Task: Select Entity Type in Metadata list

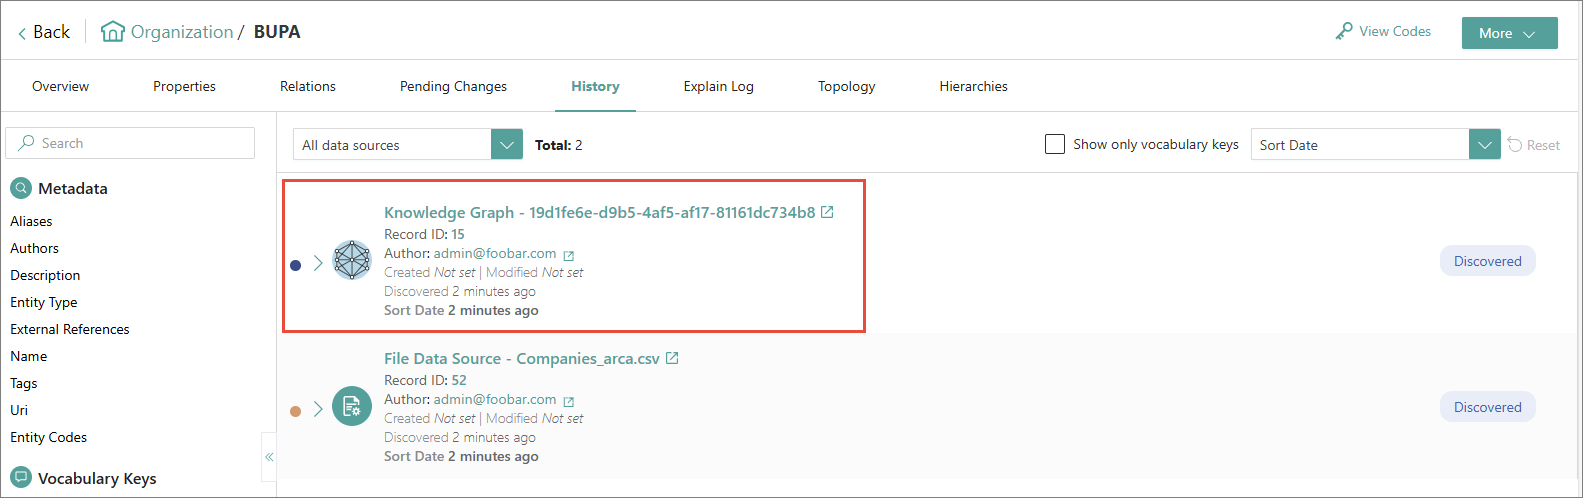Action: (43, 302)
